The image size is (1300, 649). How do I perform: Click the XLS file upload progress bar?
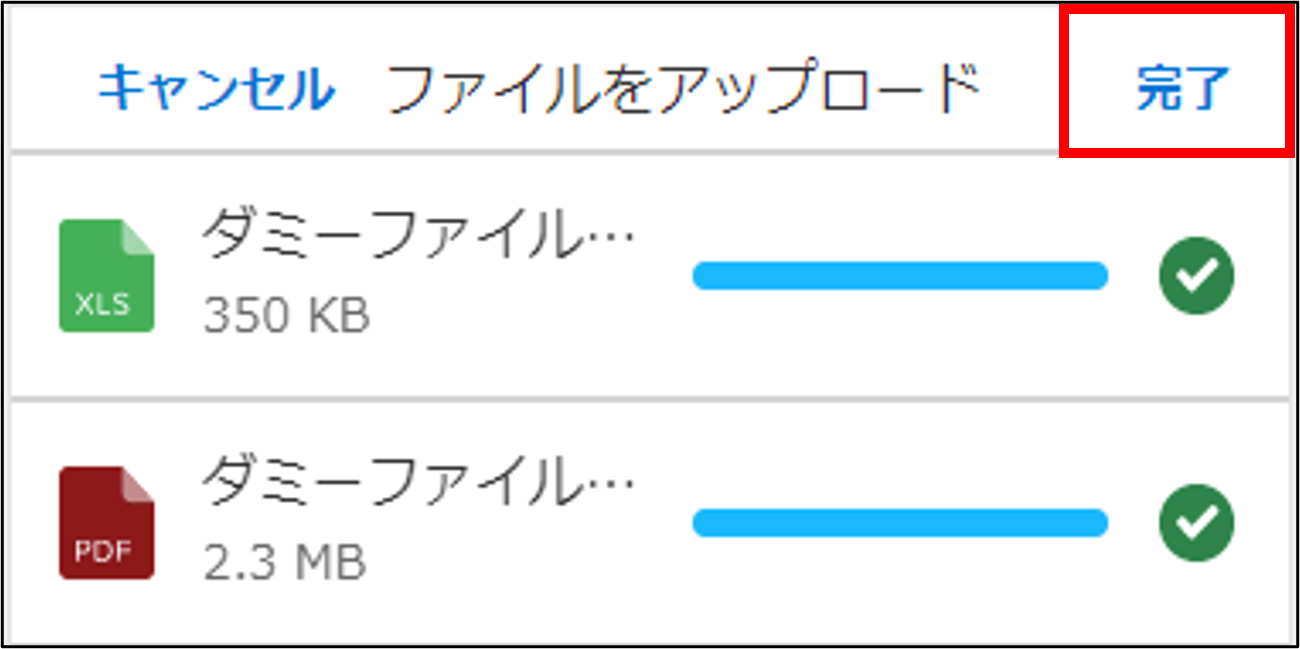(x=900, y=276)
